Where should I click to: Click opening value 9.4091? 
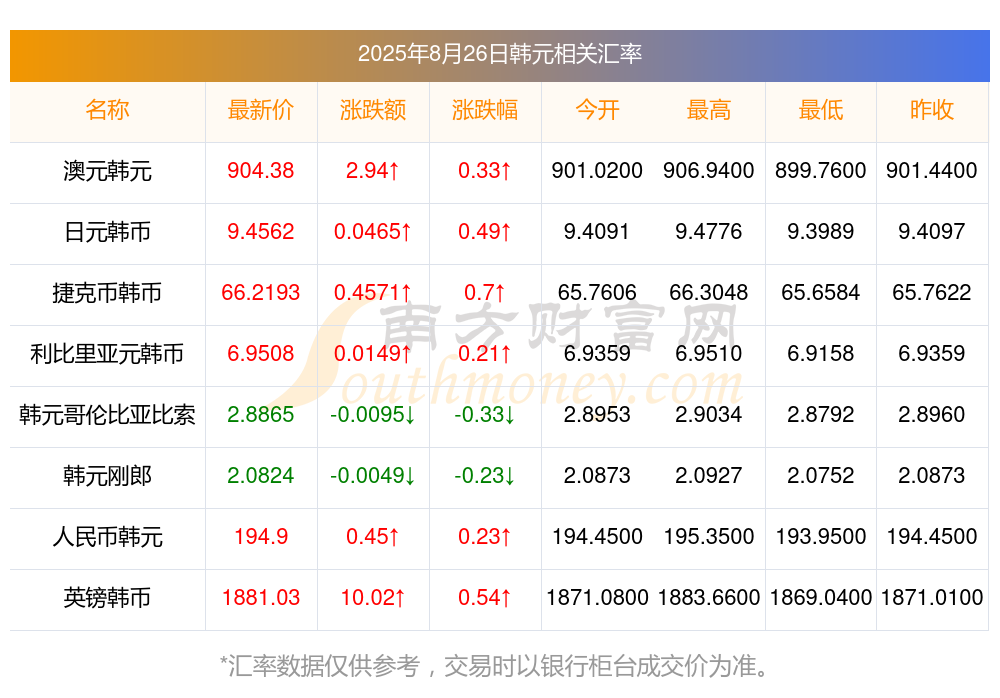pos(597,231)
